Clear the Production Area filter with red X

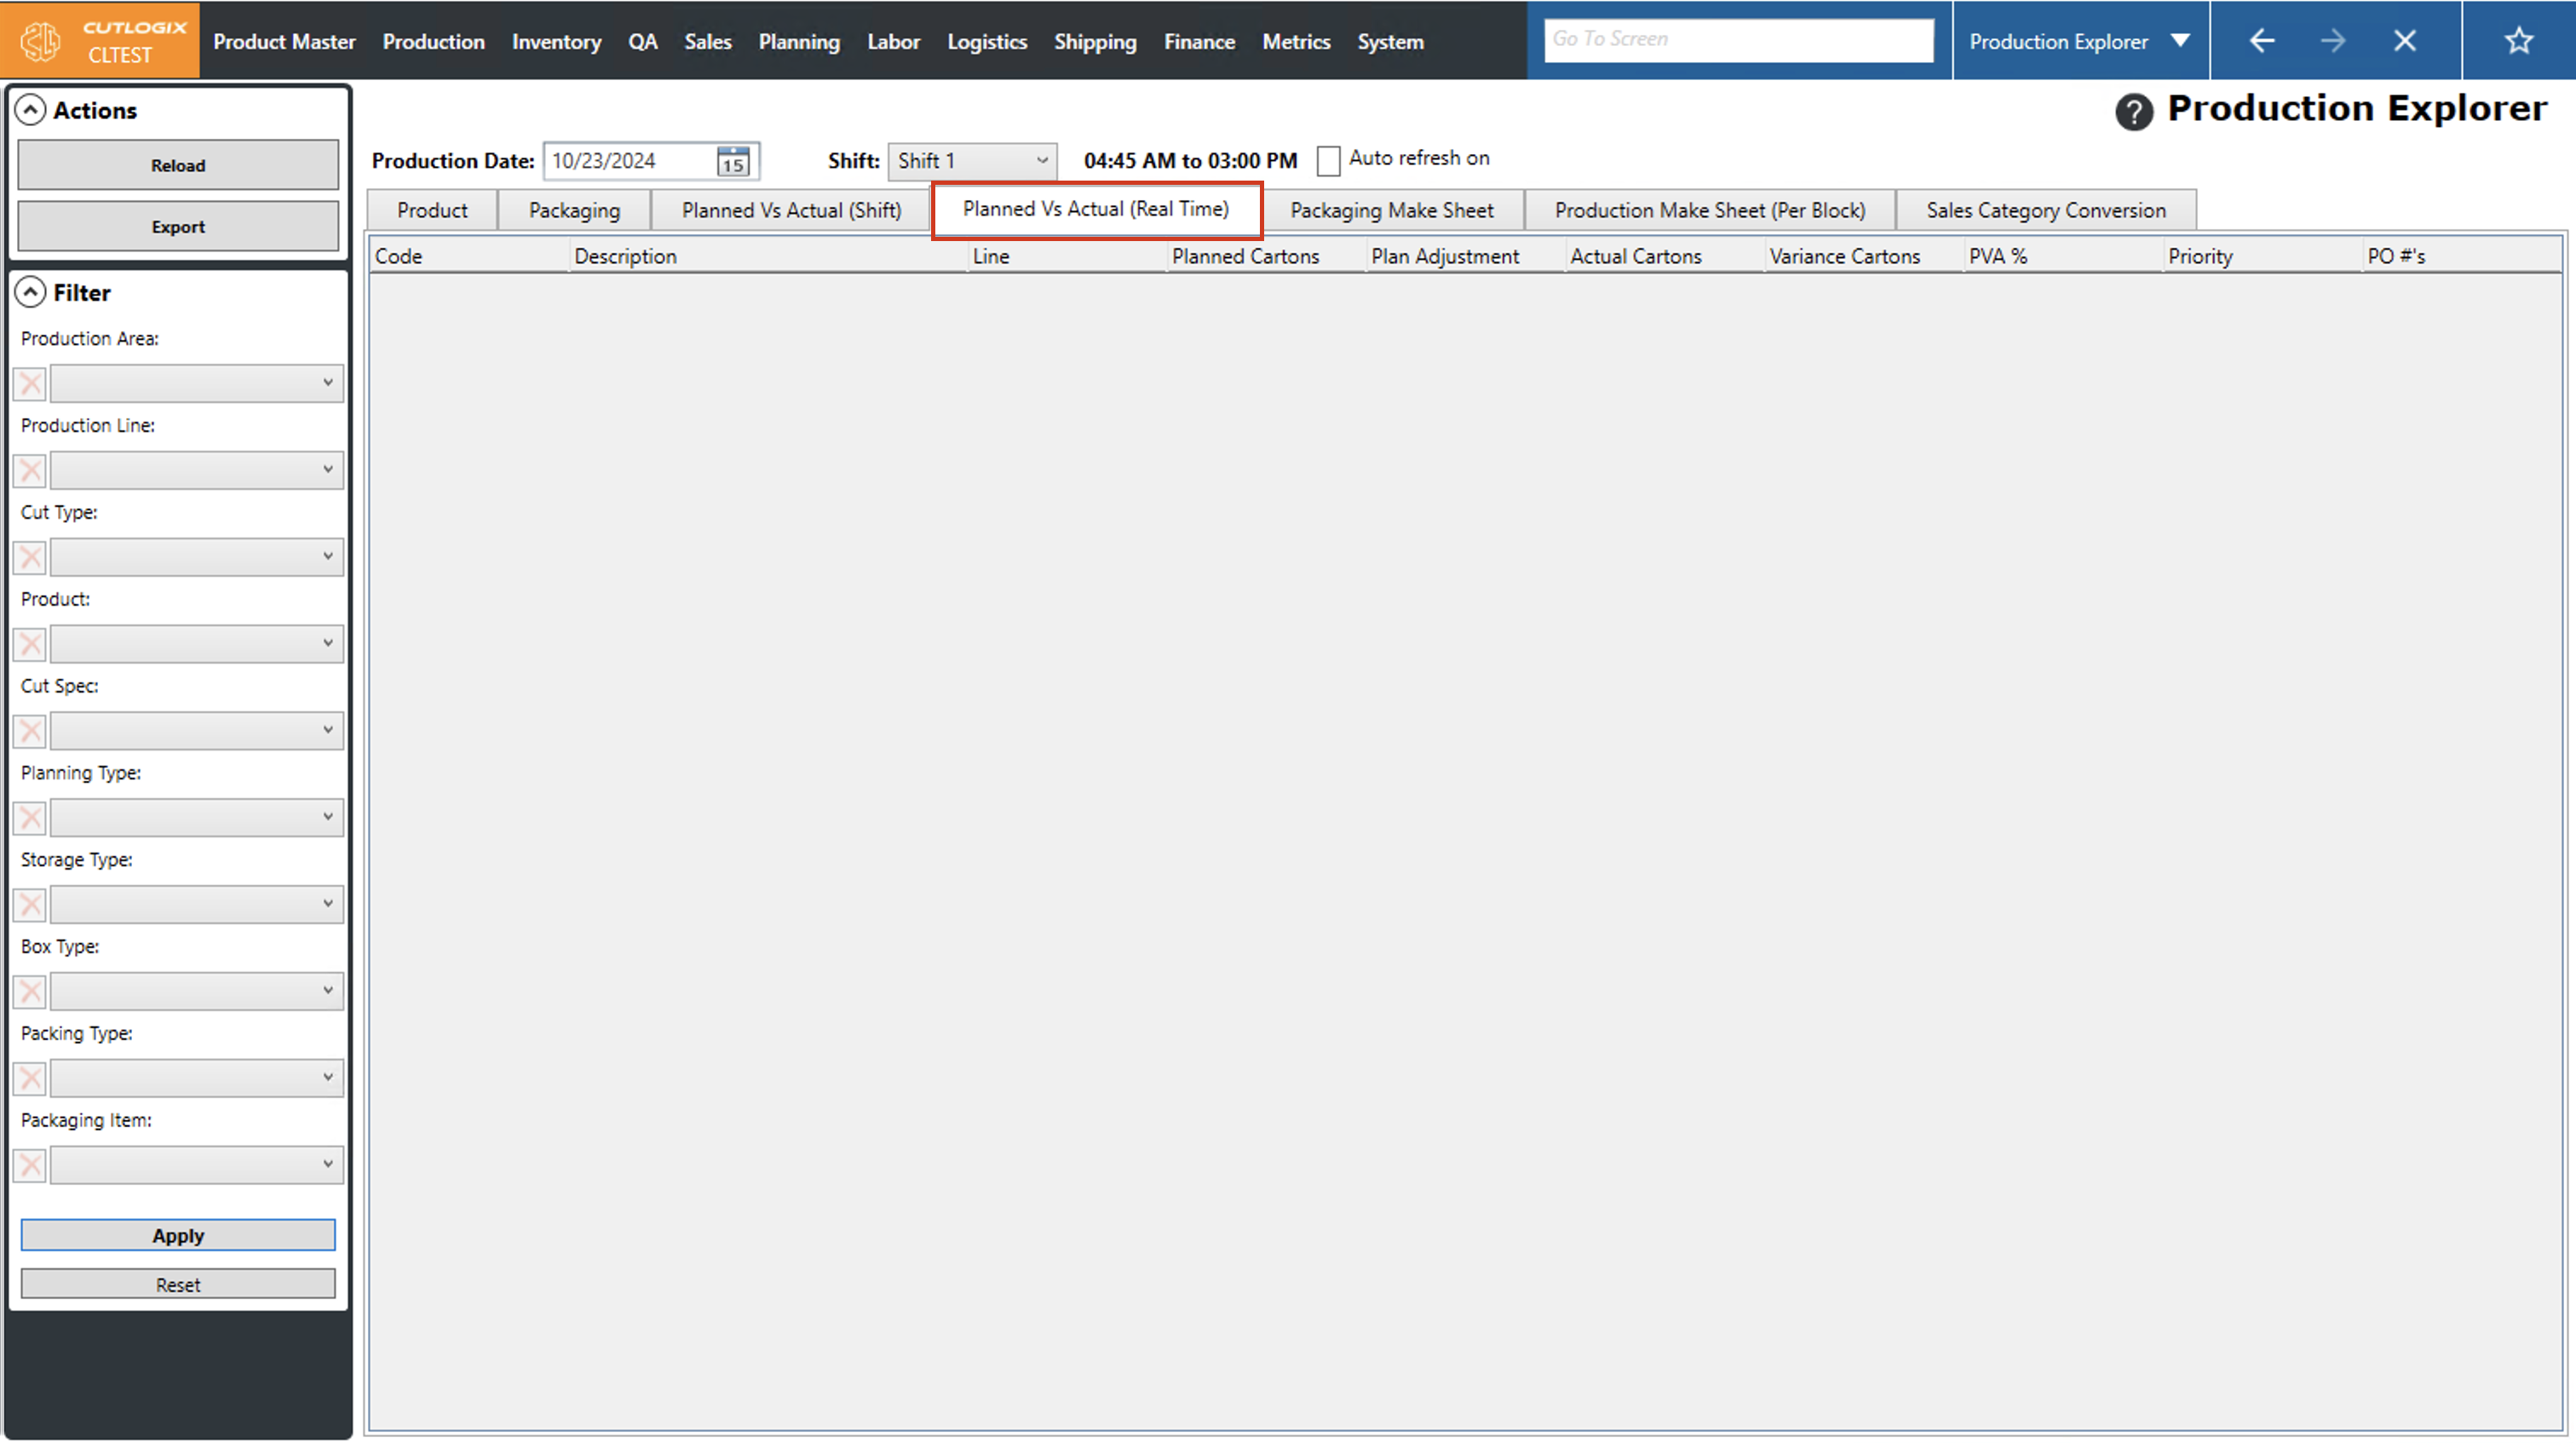pos(30,384)
